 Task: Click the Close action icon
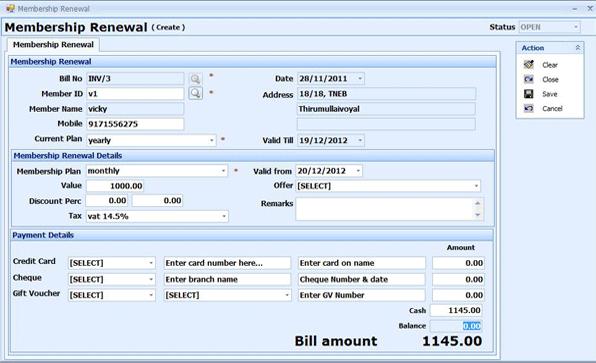click(529, 79)
